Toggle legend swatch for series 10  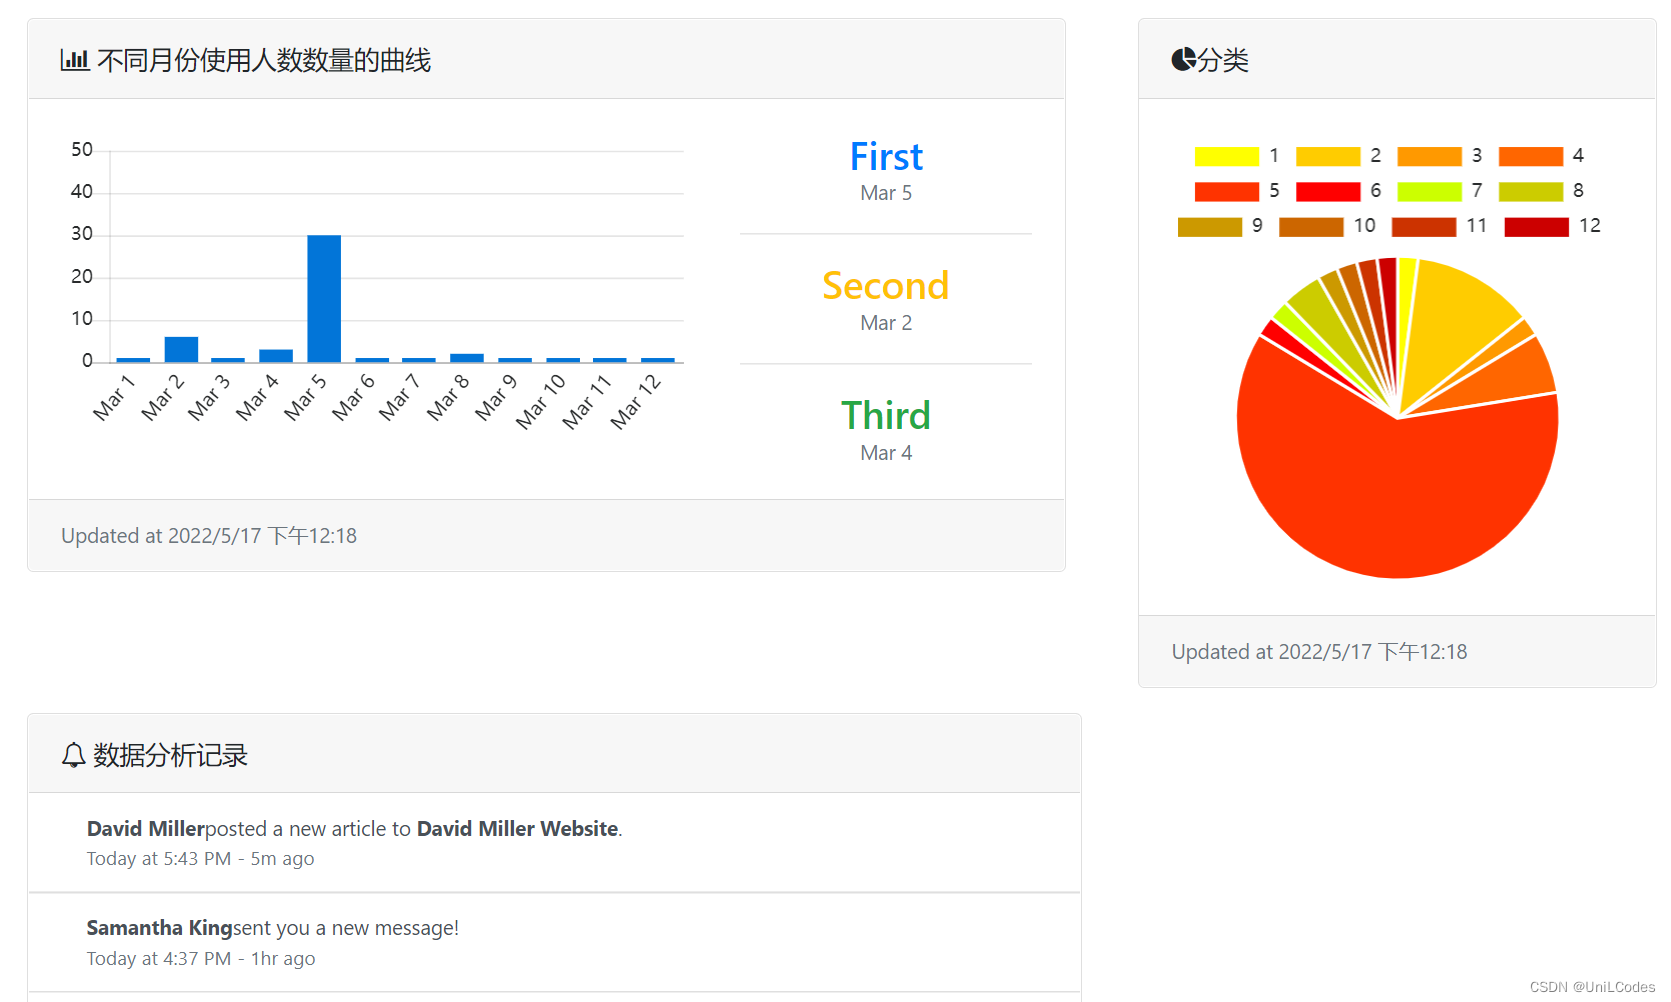click(1311, 226)
